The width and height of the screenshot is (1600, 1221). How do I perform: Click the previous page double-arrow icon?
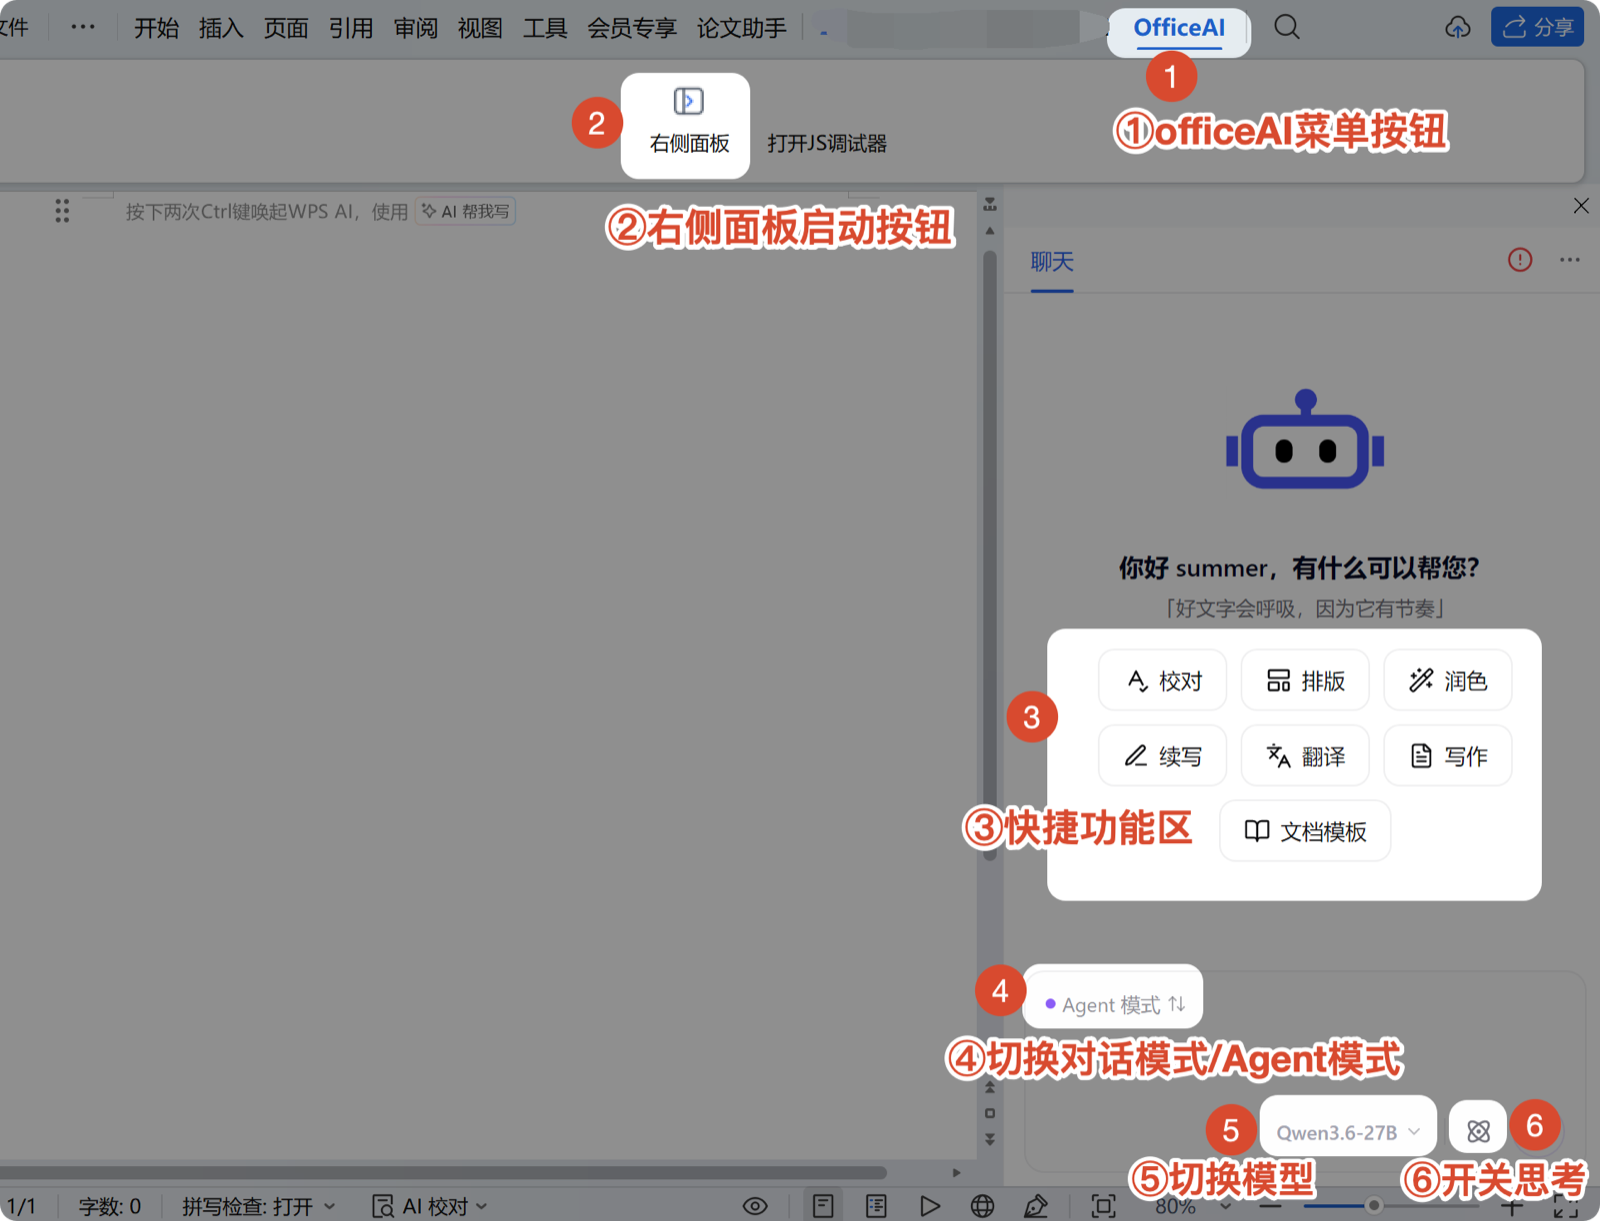tap(990, 1088)
